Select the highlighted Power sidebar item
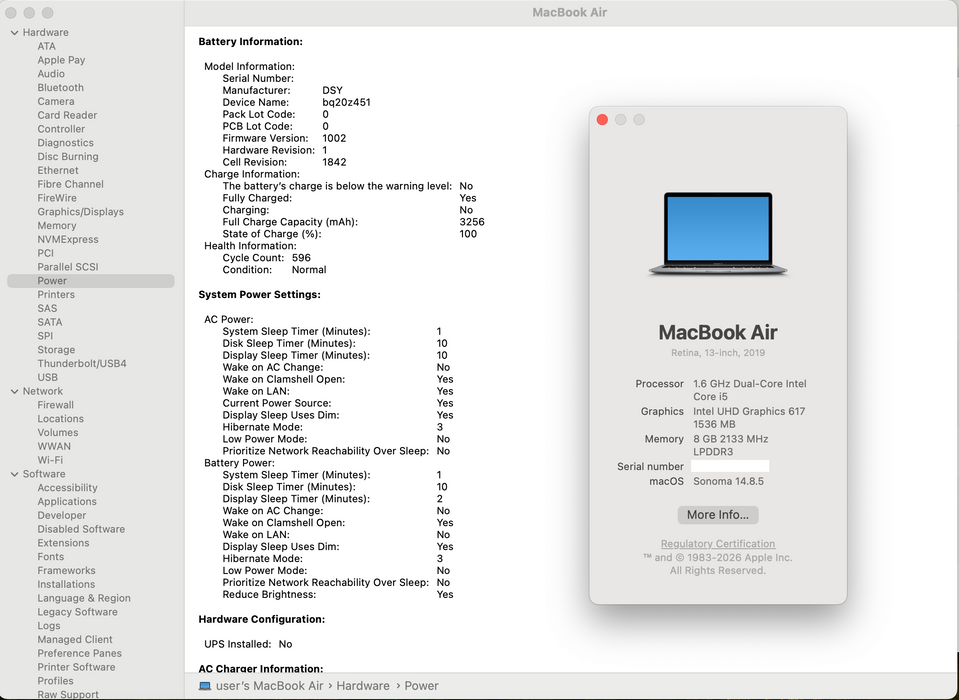 (x=91, y=281)
